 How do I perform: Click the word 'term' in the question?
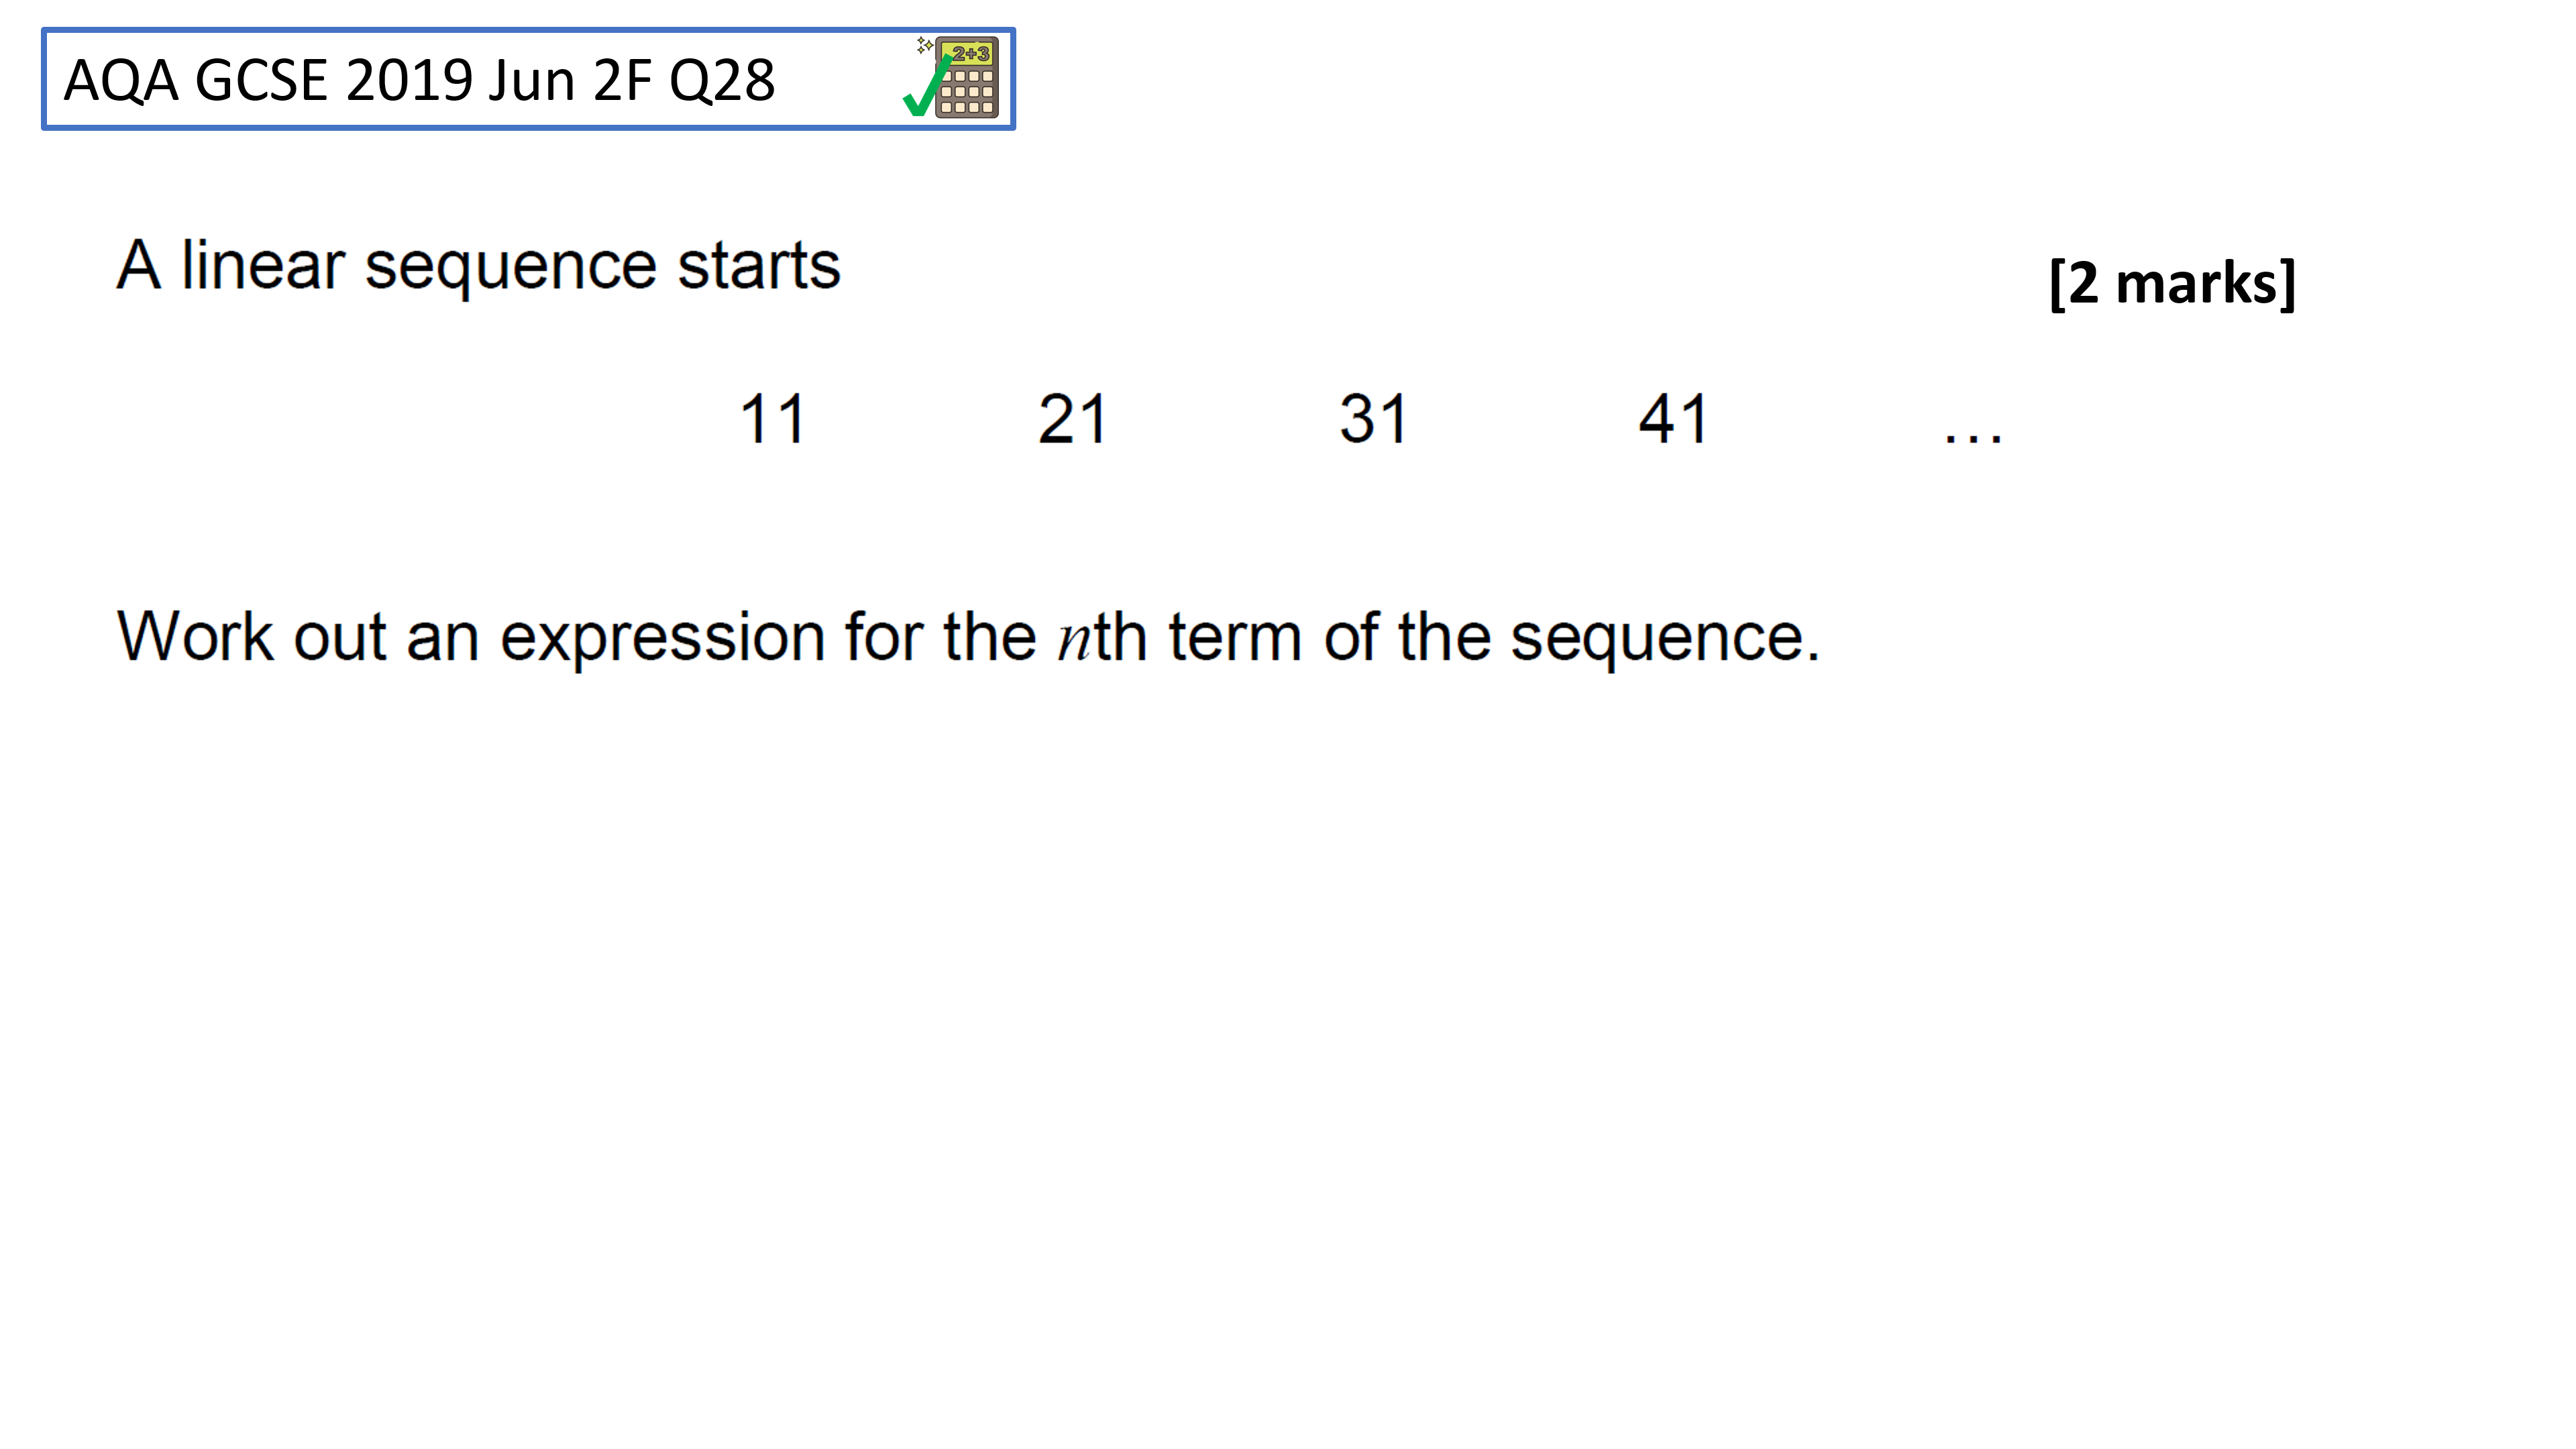(1235, 638)
